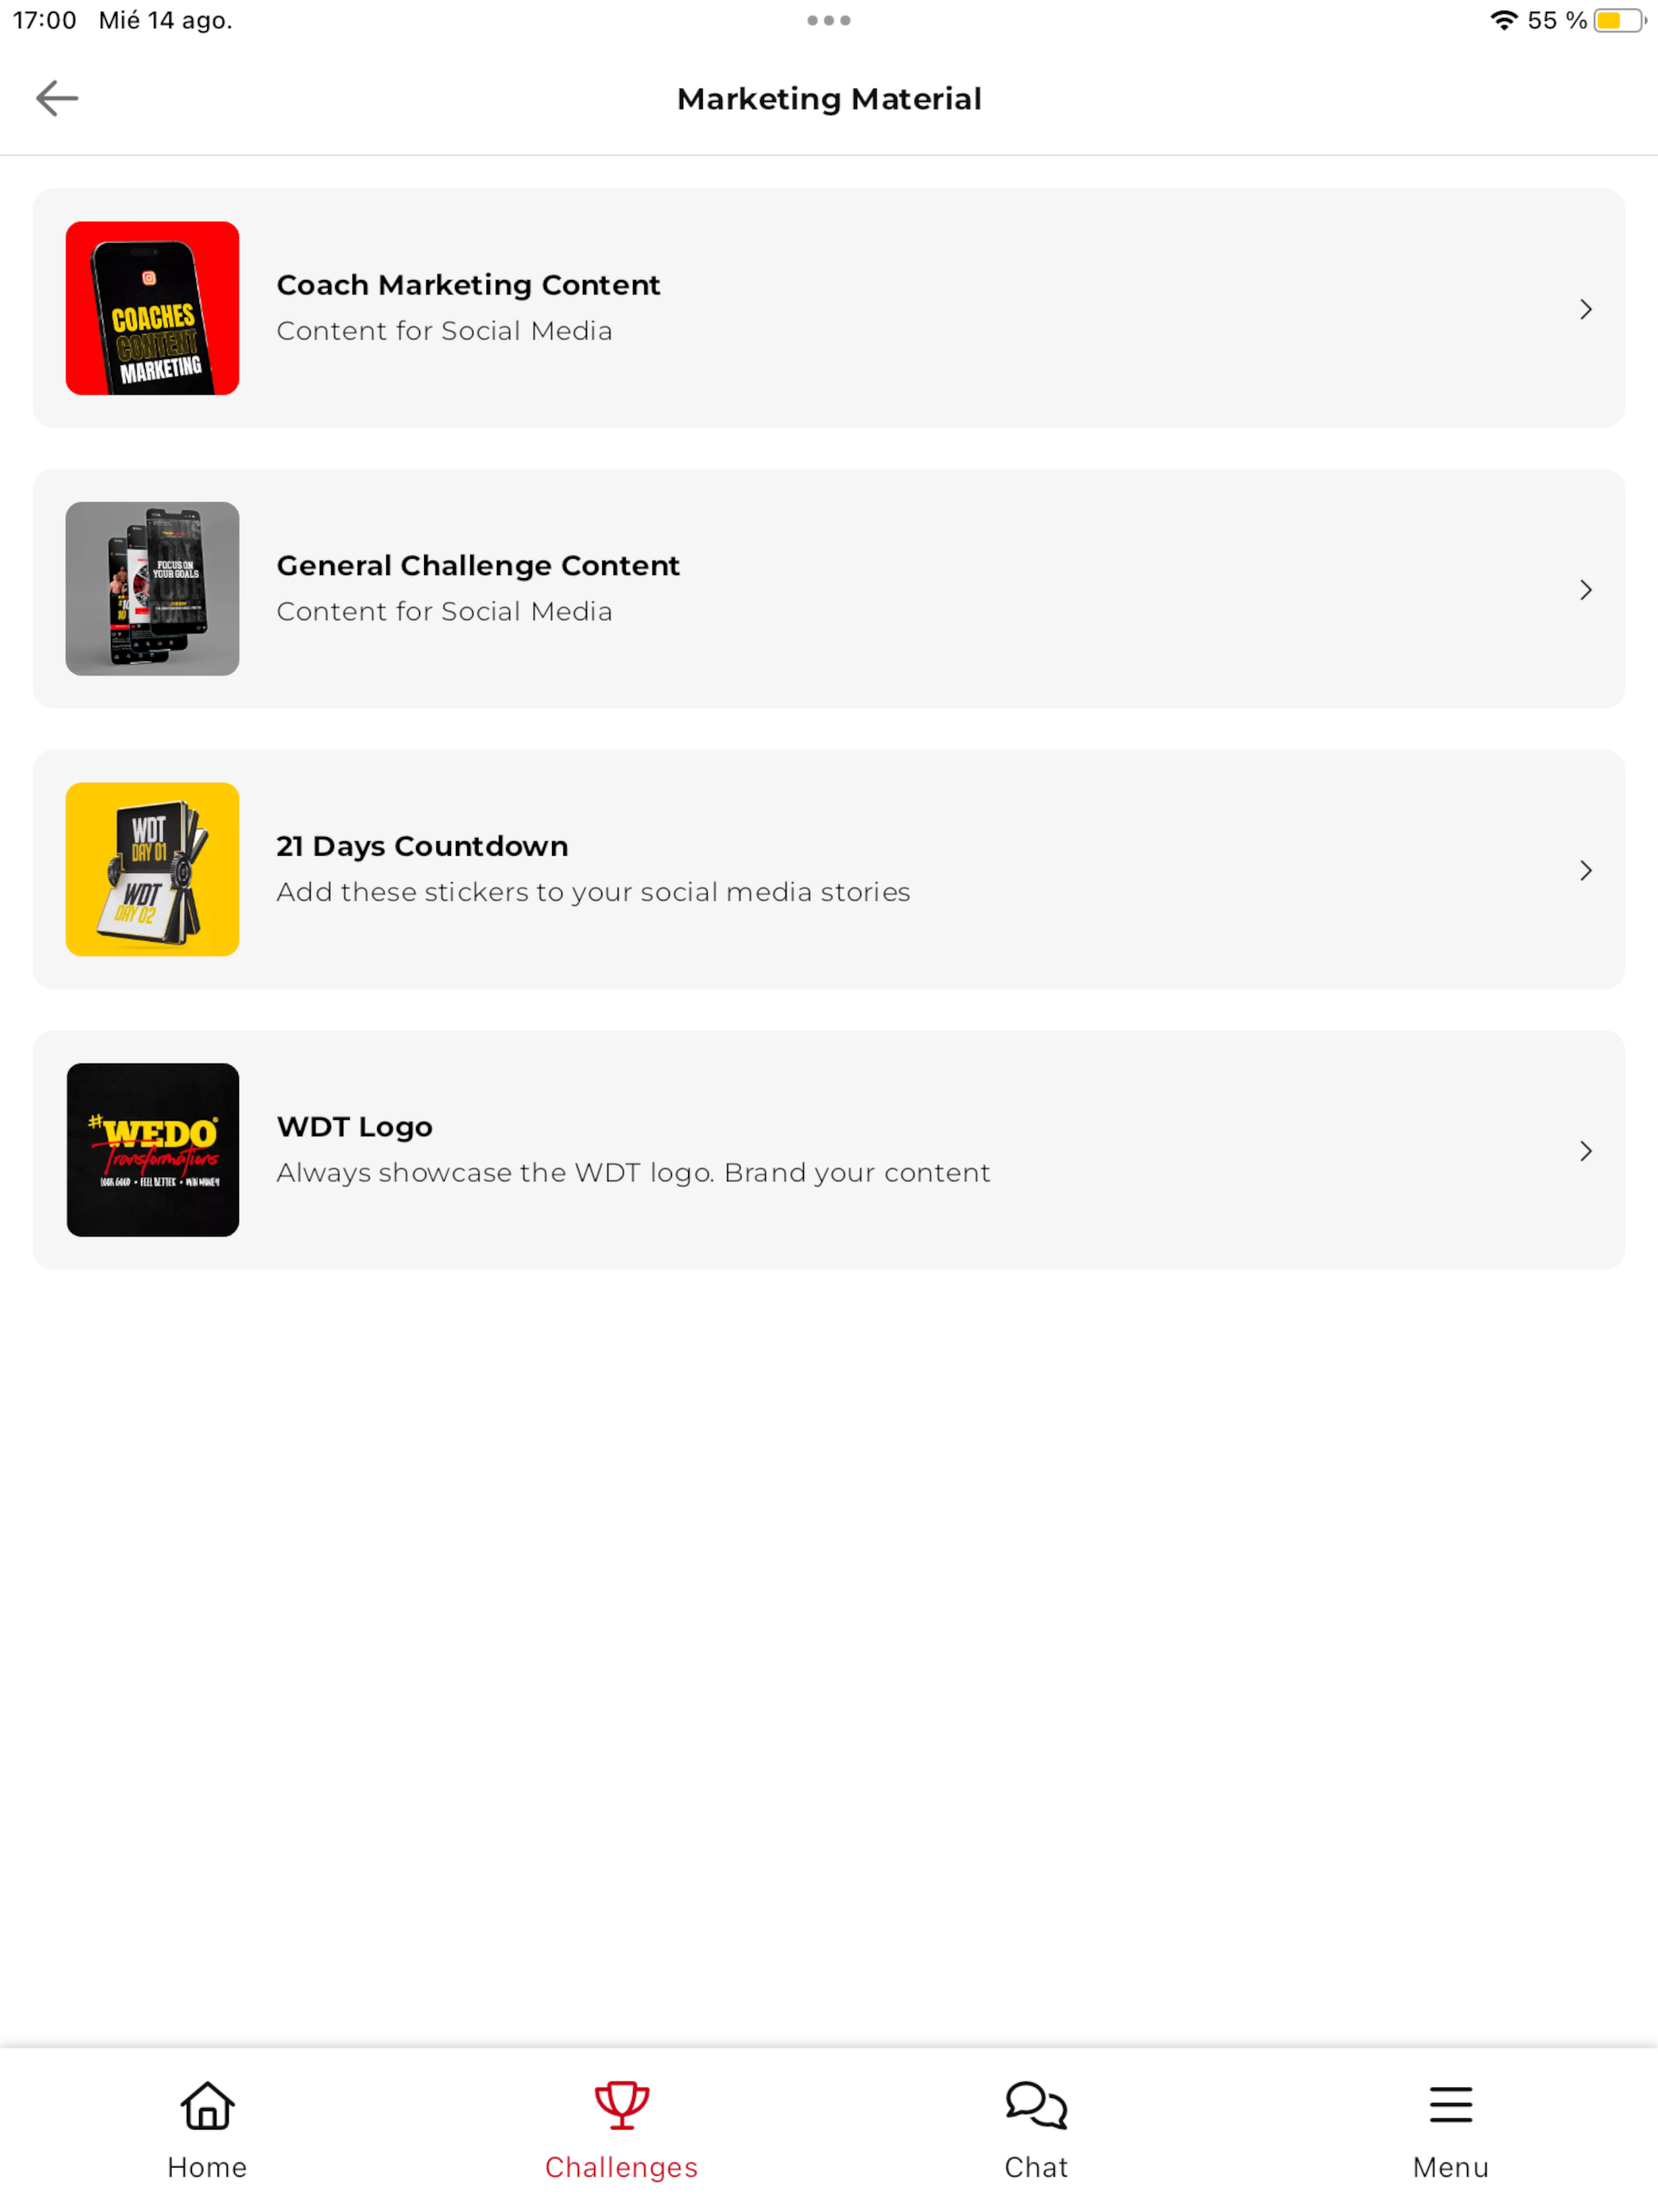Open the hamburger Menu icon
The width and height of the screenshot is (1658, 2212).
(x=1450, y=2104)
